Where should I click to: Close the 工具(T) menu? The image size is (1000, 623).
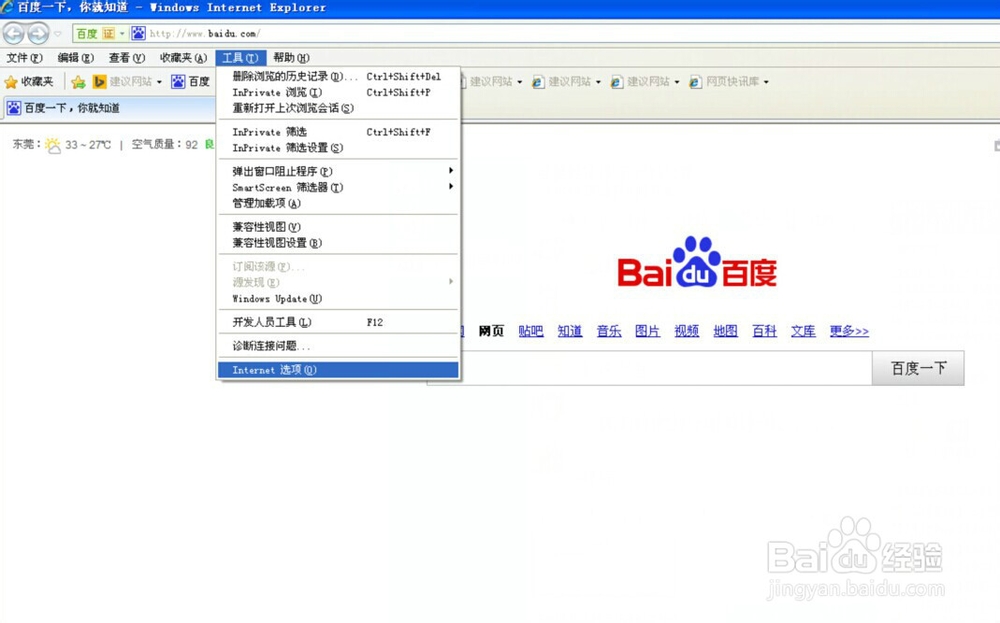pos(240,58)
